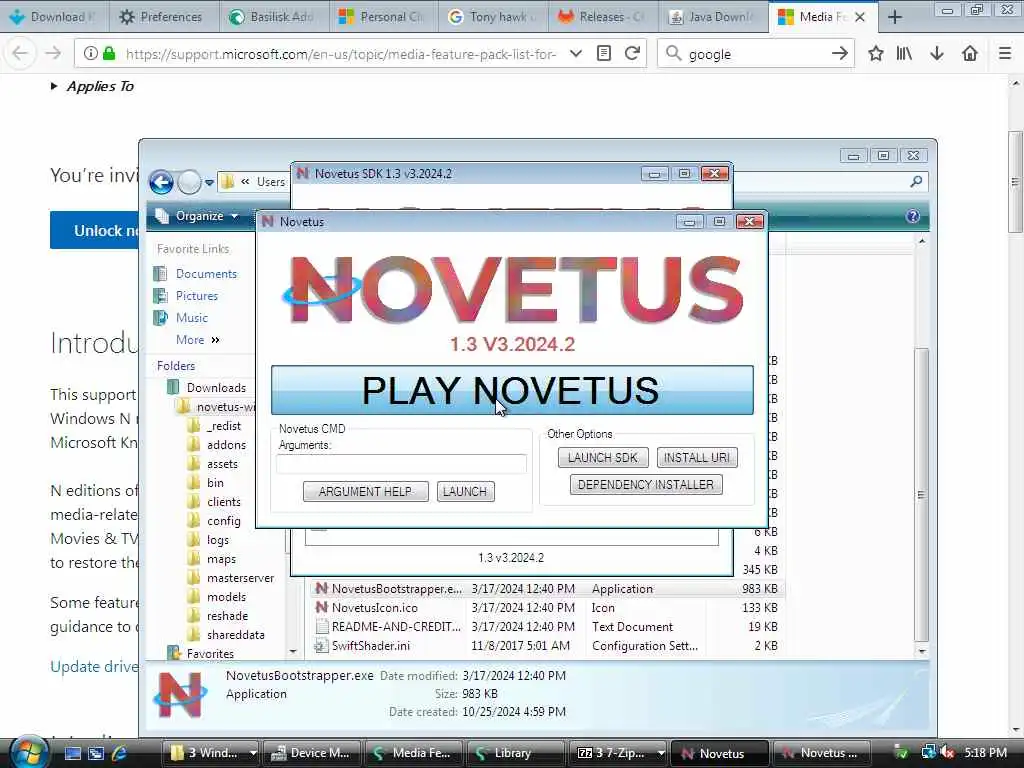Open the Update drivers link on webpage

coord(94,667)
